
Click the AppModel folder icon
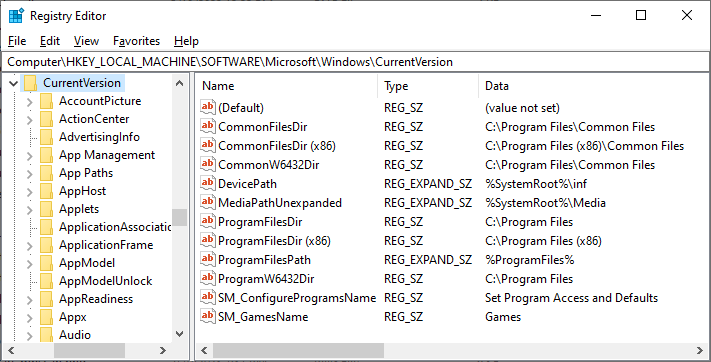coord(46,263)
